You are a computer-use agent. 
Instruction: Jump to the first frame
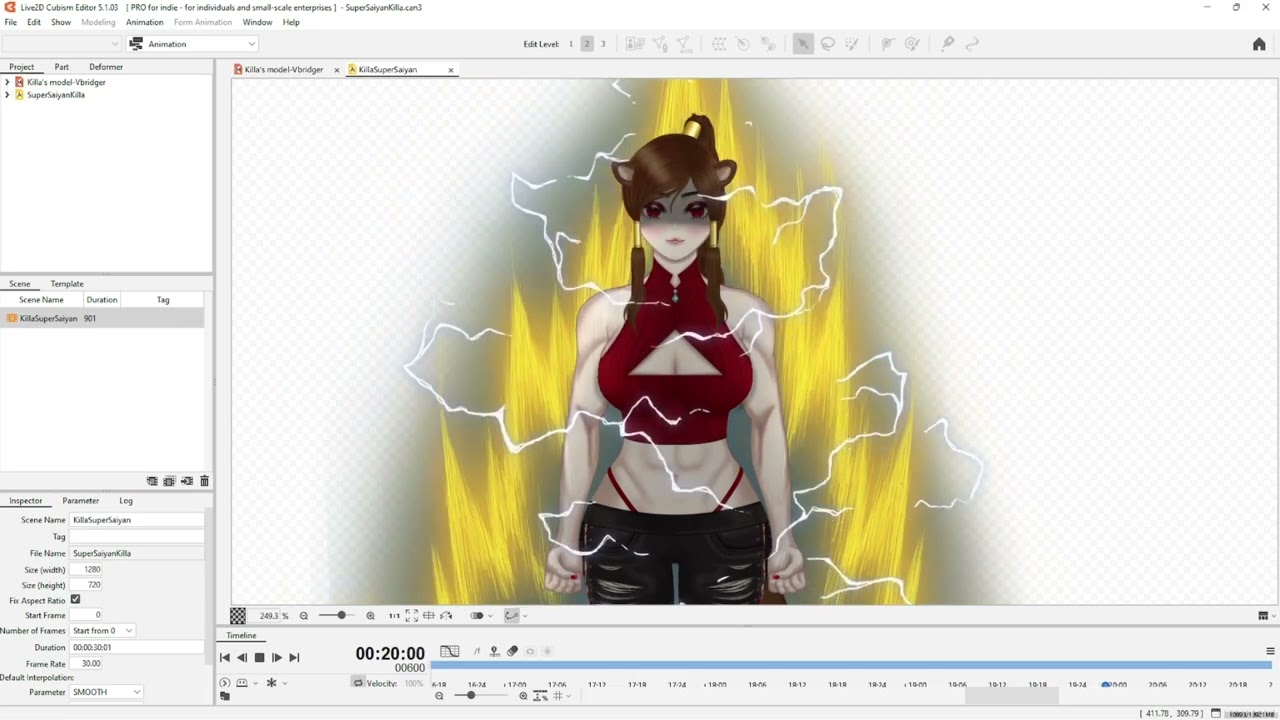pyautogui.click(x=225, y=658)
